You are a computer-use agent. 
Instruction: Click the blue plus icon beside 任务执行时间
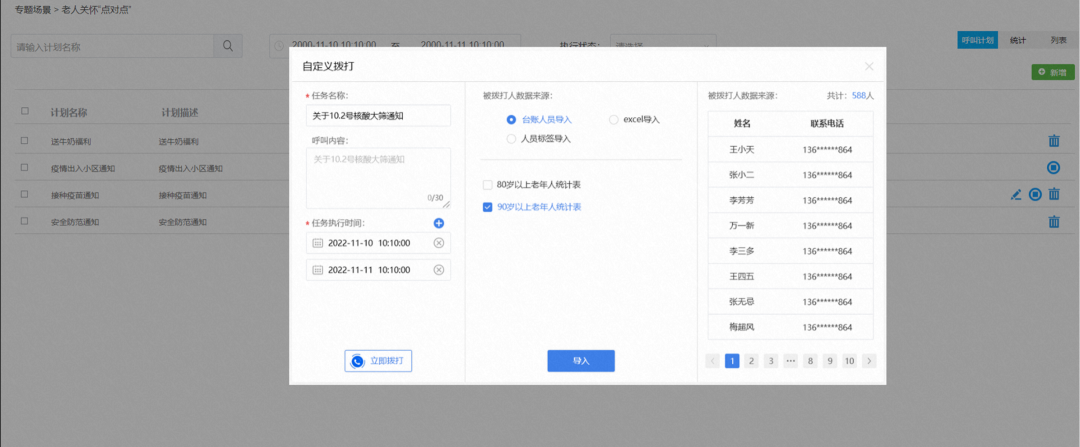[x=439, y=223]
